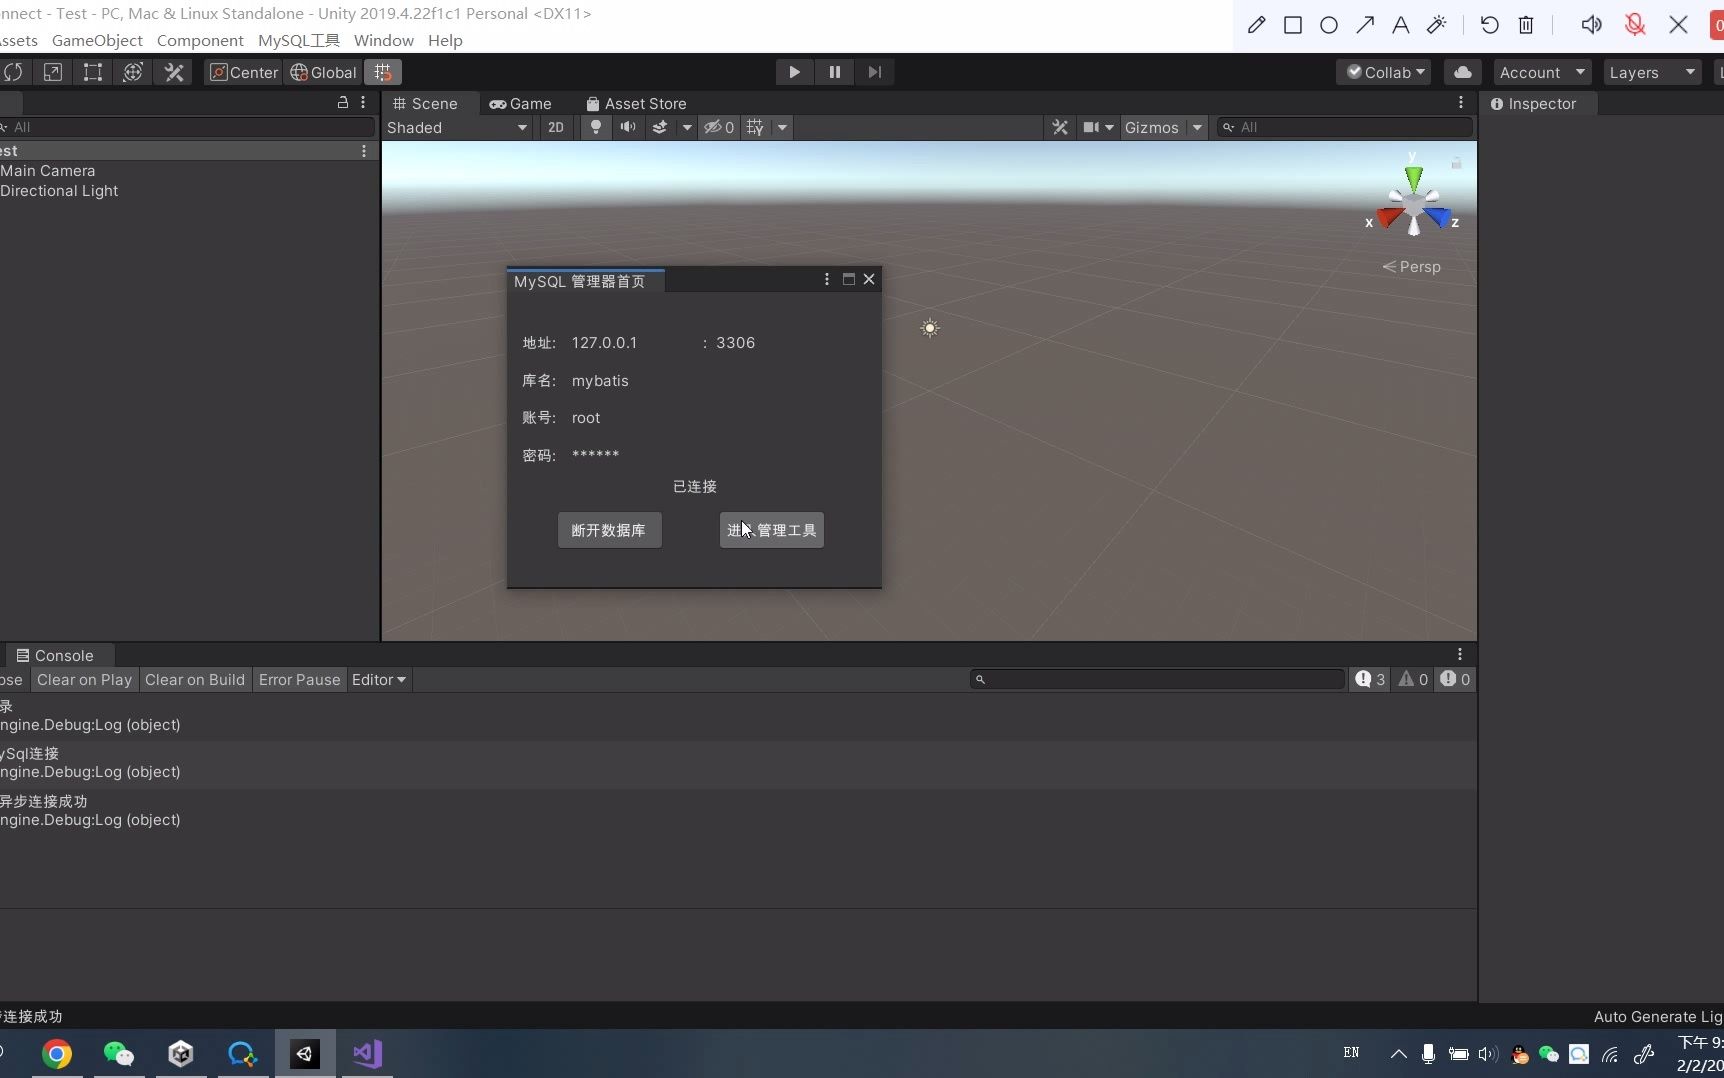
Task: Open the Collab dropdown
Action: pyautogui.click(x=1383, y=72)
